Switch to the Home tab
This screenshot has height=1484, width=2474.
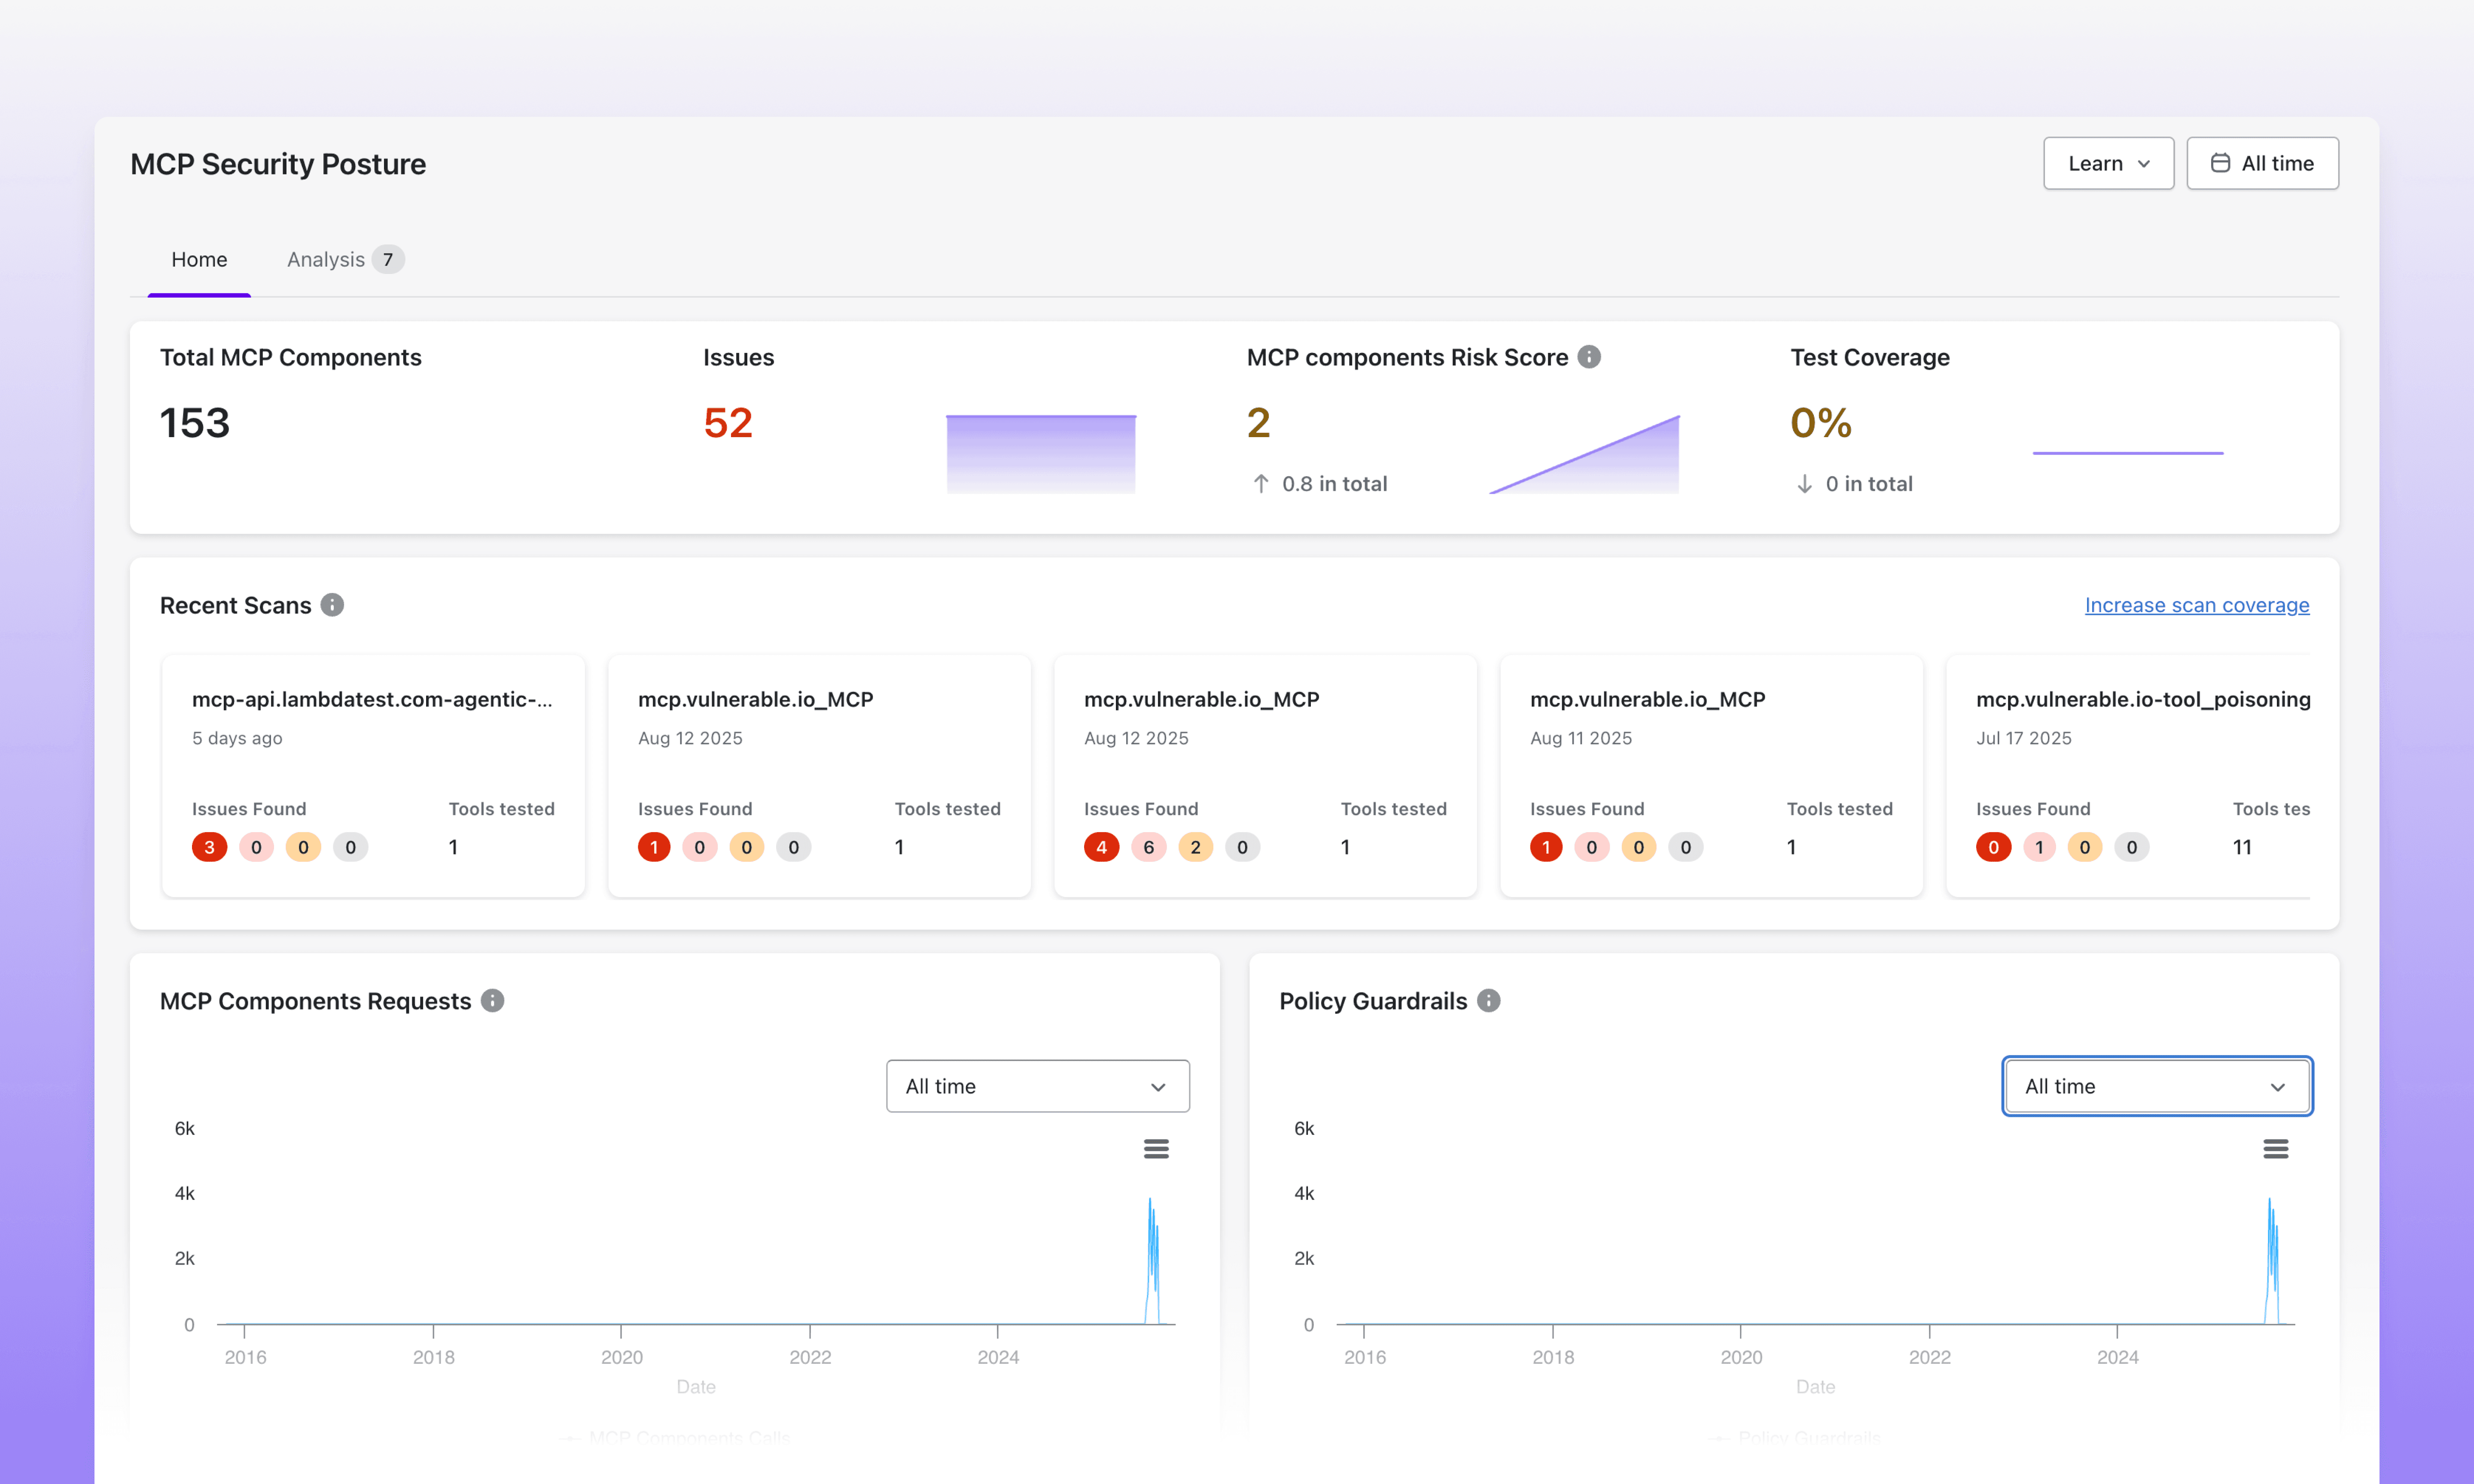tap(199, 259)
